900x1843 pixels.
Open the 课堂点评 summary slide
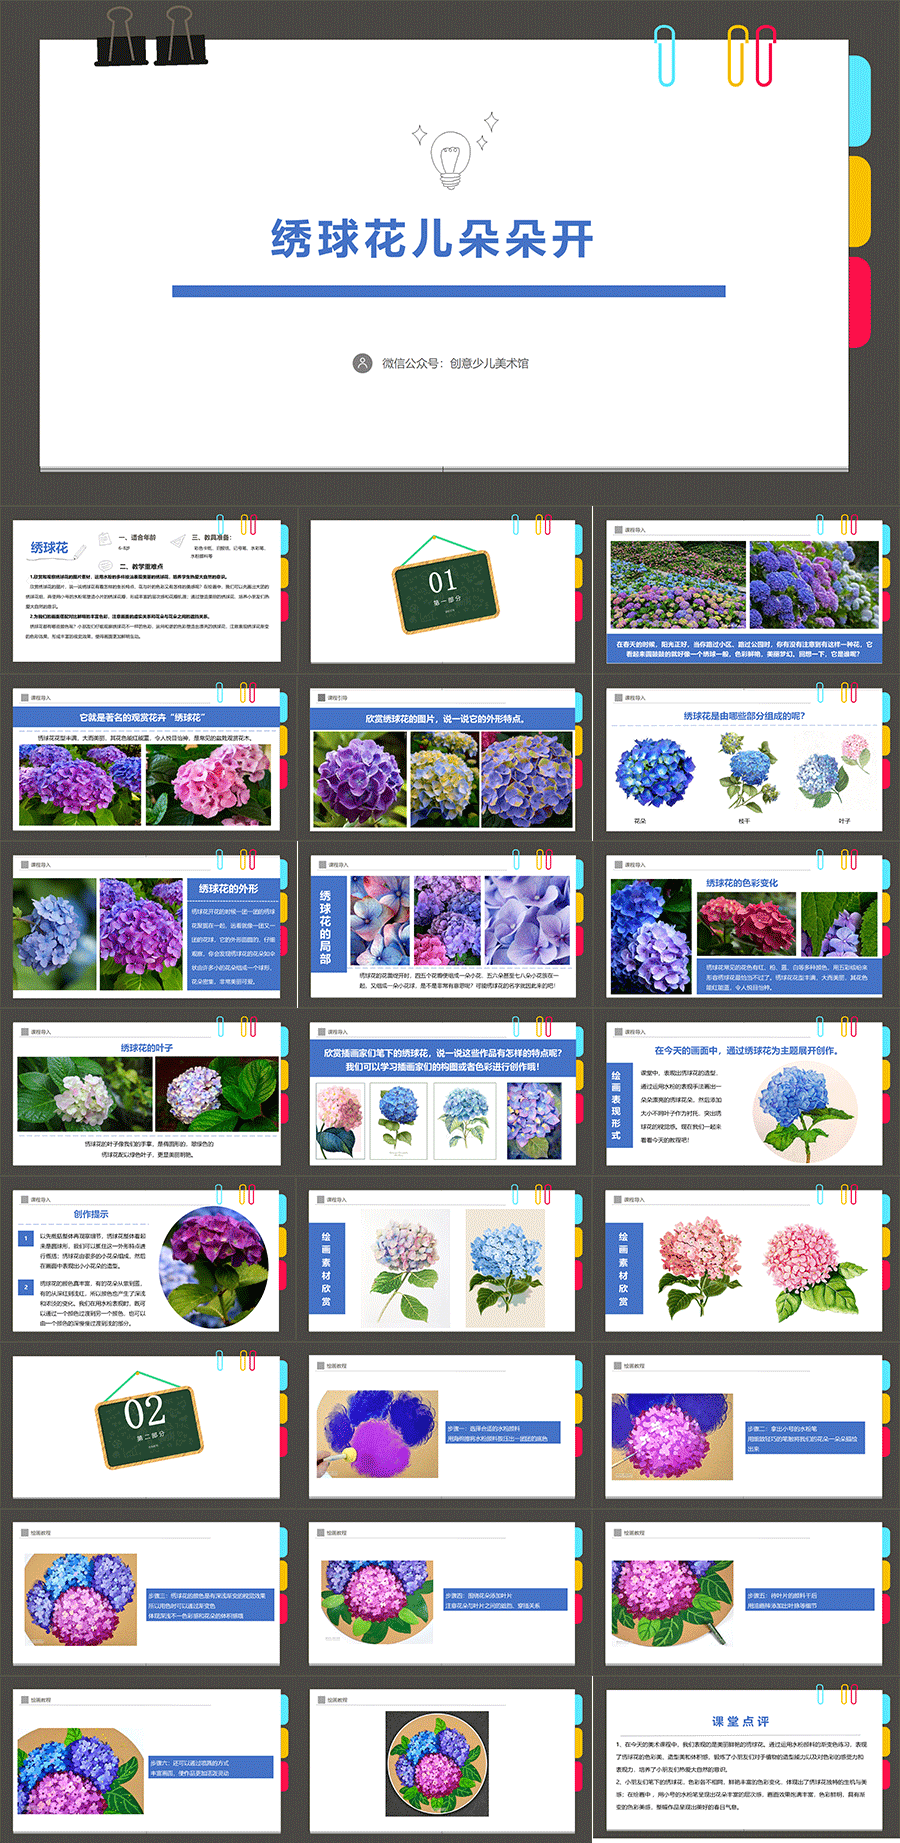coord(742,1758)
